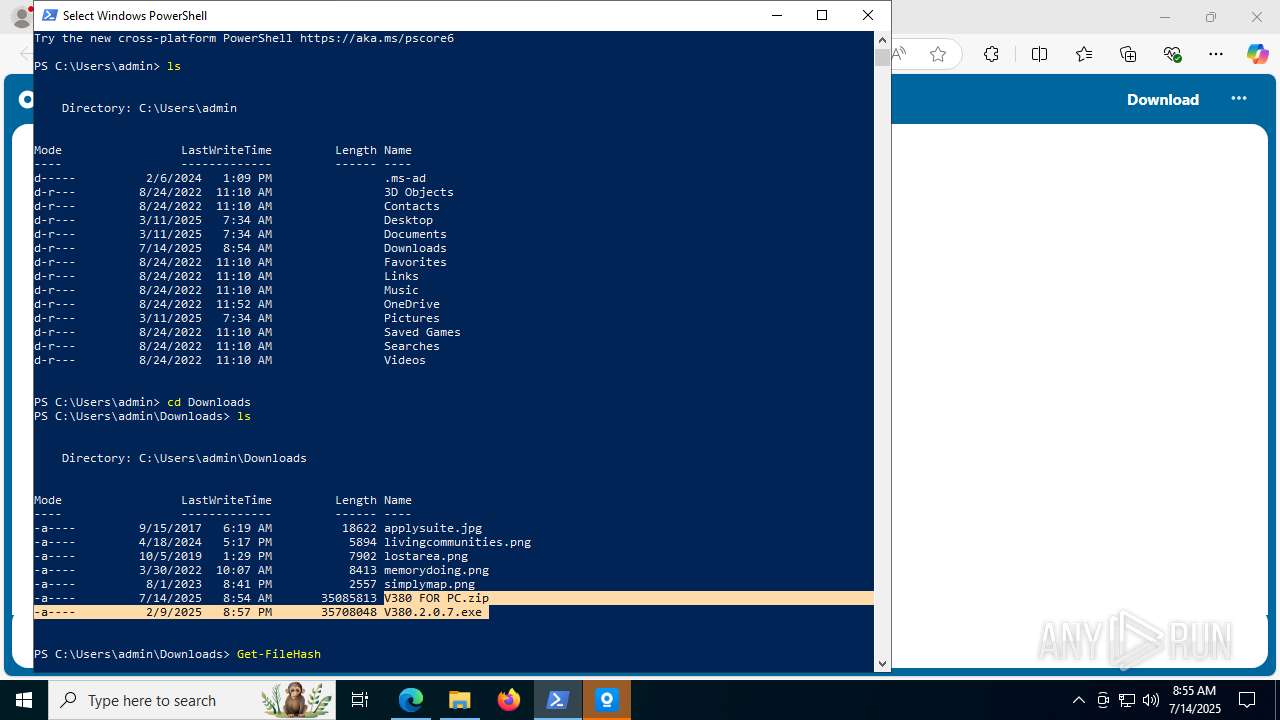This screenshot has width=1280, height=720.
Task: Click the Saved Games directory row
Action: (x=247, y=332)
